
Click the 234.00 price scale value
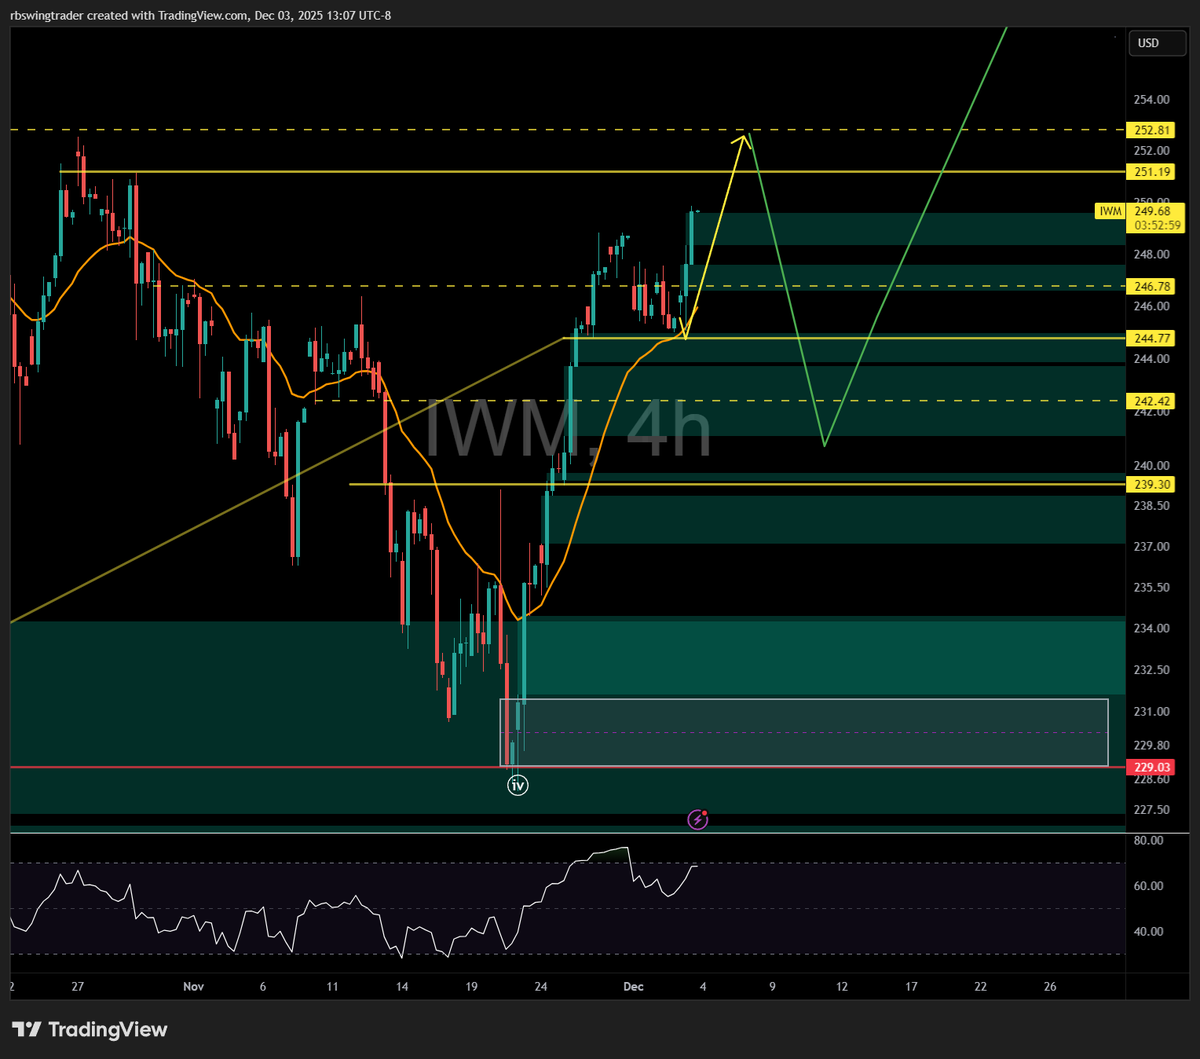point(1151,629)
